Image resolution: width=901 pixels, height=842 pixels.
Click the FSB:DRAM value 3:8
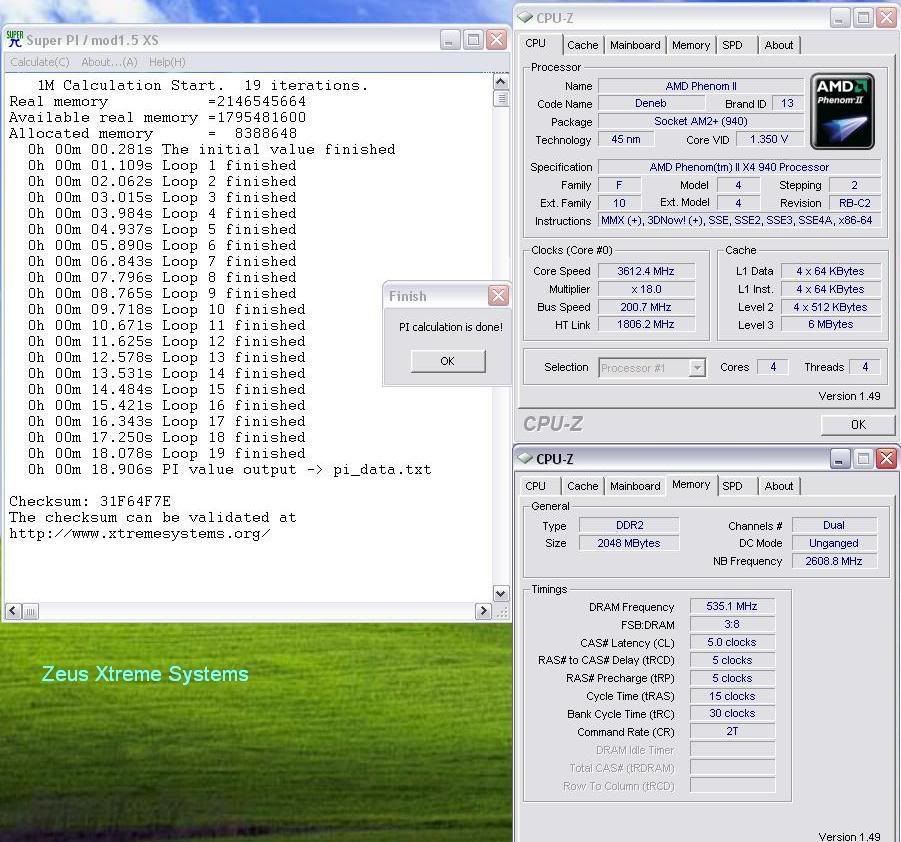point(732,624)
